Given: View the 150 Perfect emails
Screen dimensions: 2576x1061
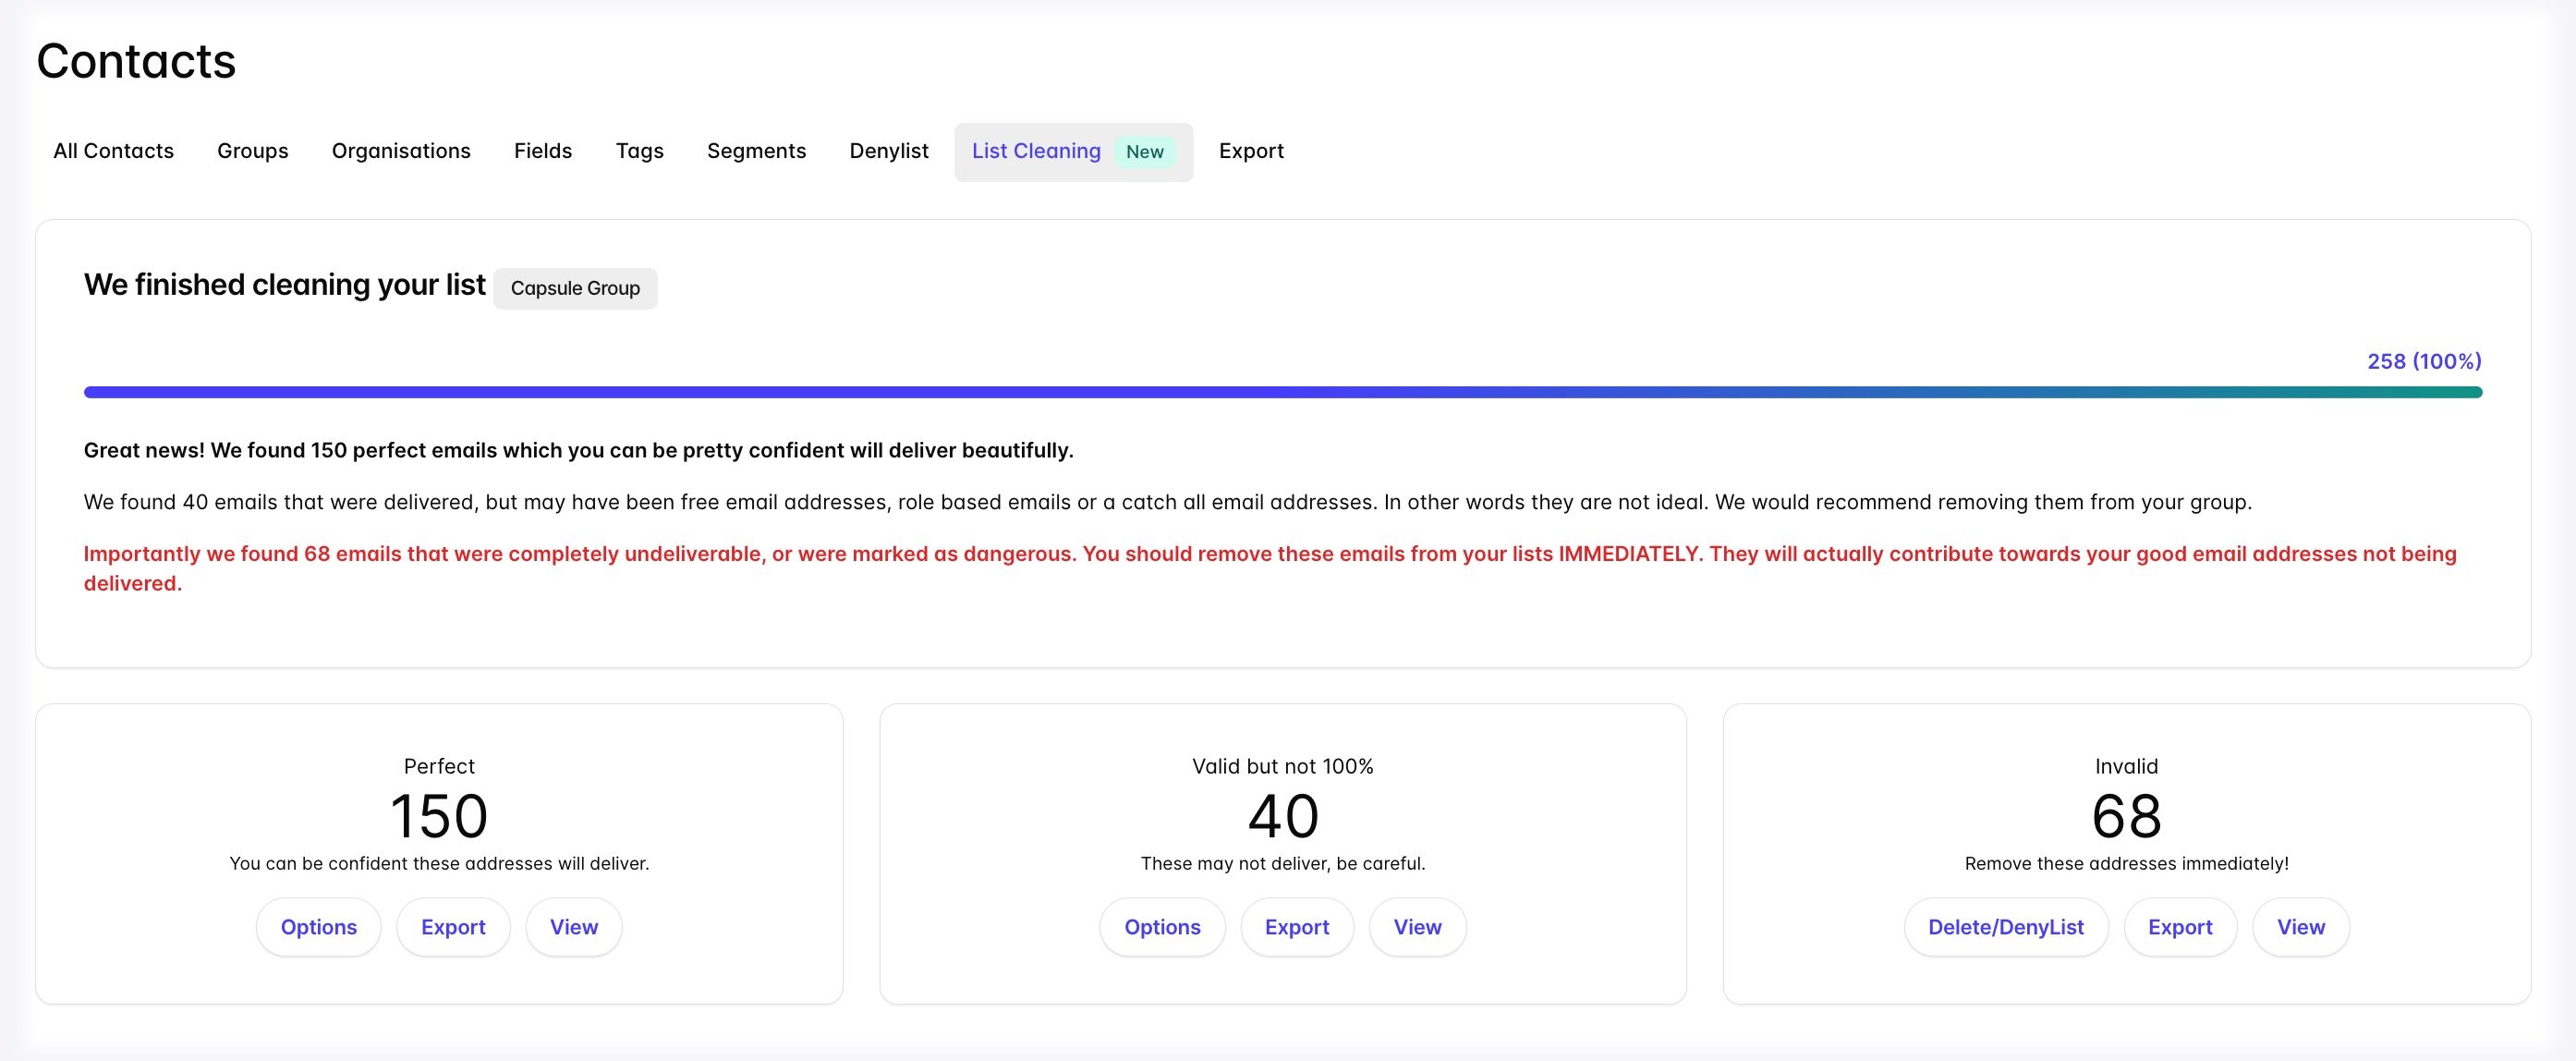Looking at the screenshot, I should coord(573,927).
